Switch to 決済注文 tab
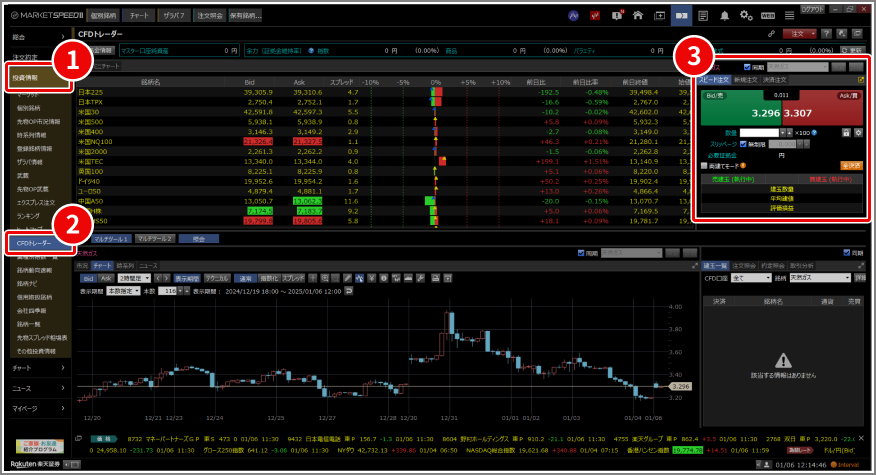Screen dimensions: 876x475 (x=774, y=80)
